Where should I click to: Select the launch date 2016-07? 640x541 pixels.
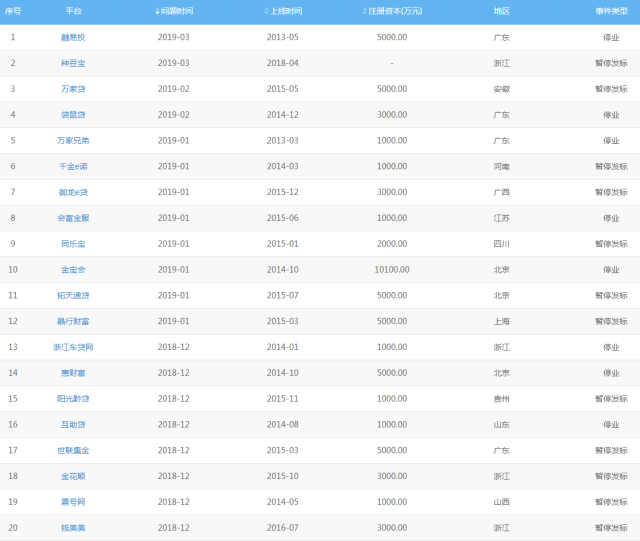tap(282, 528)
